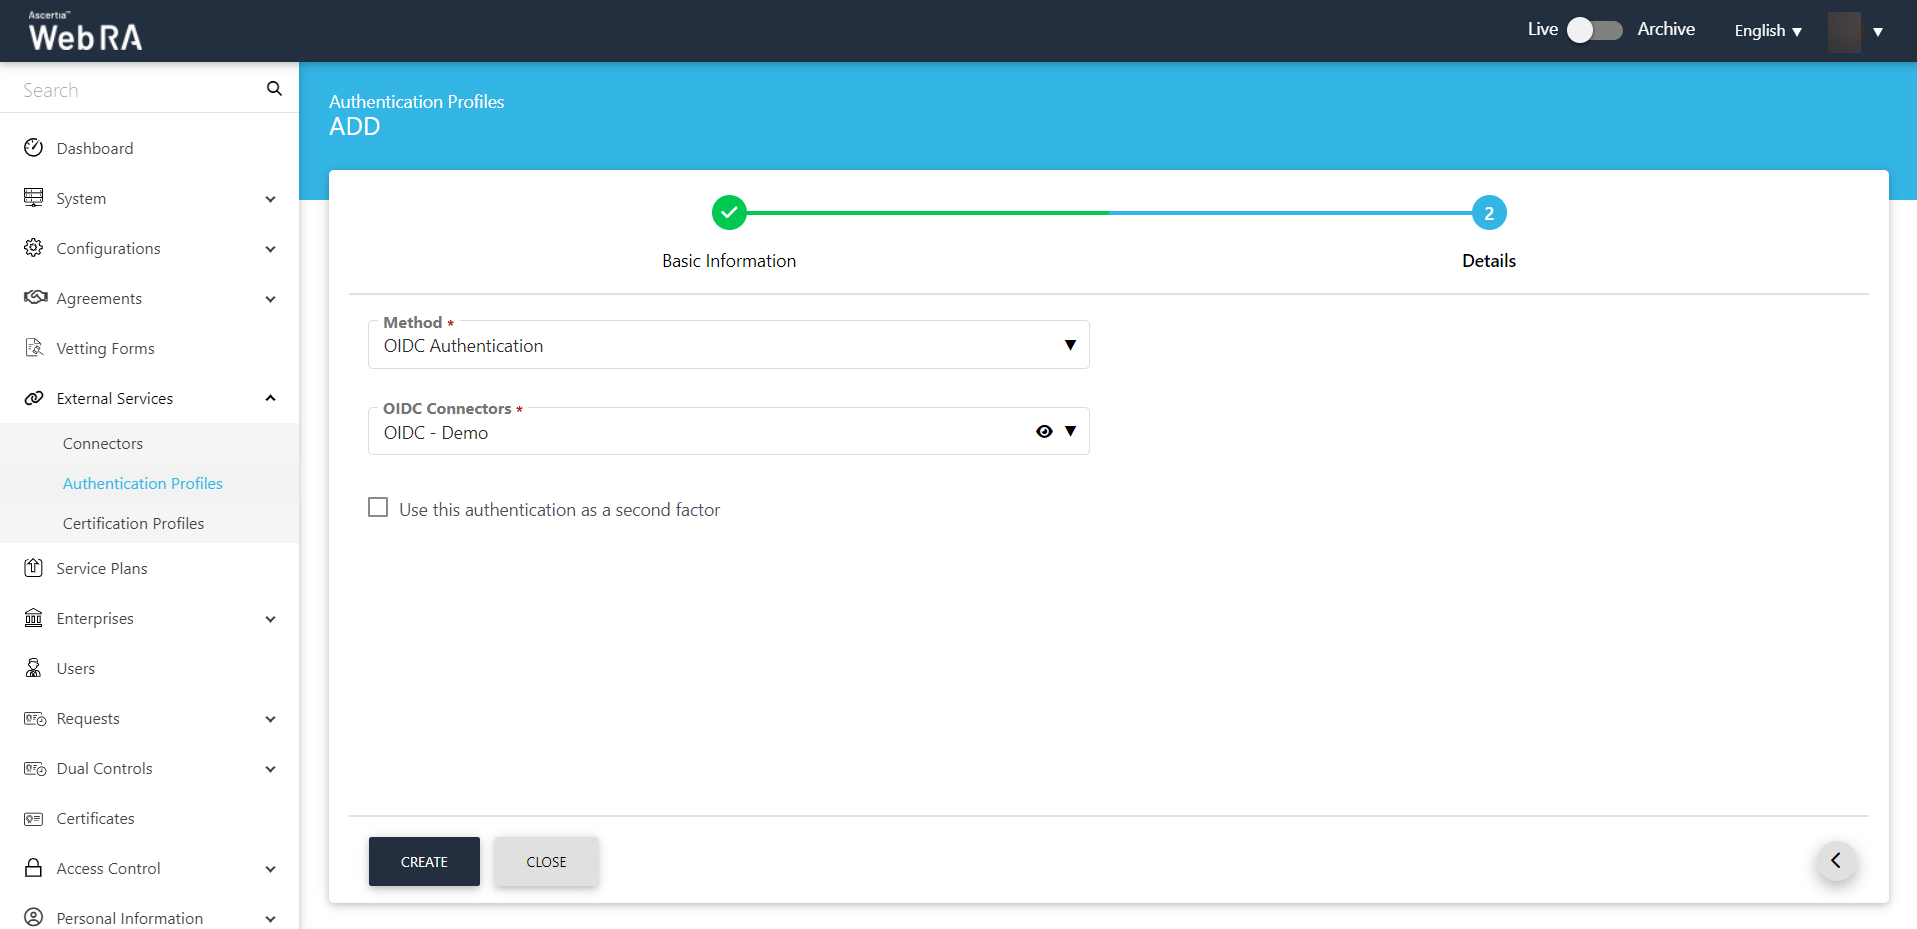Click the sidebar Search input field

135,90
